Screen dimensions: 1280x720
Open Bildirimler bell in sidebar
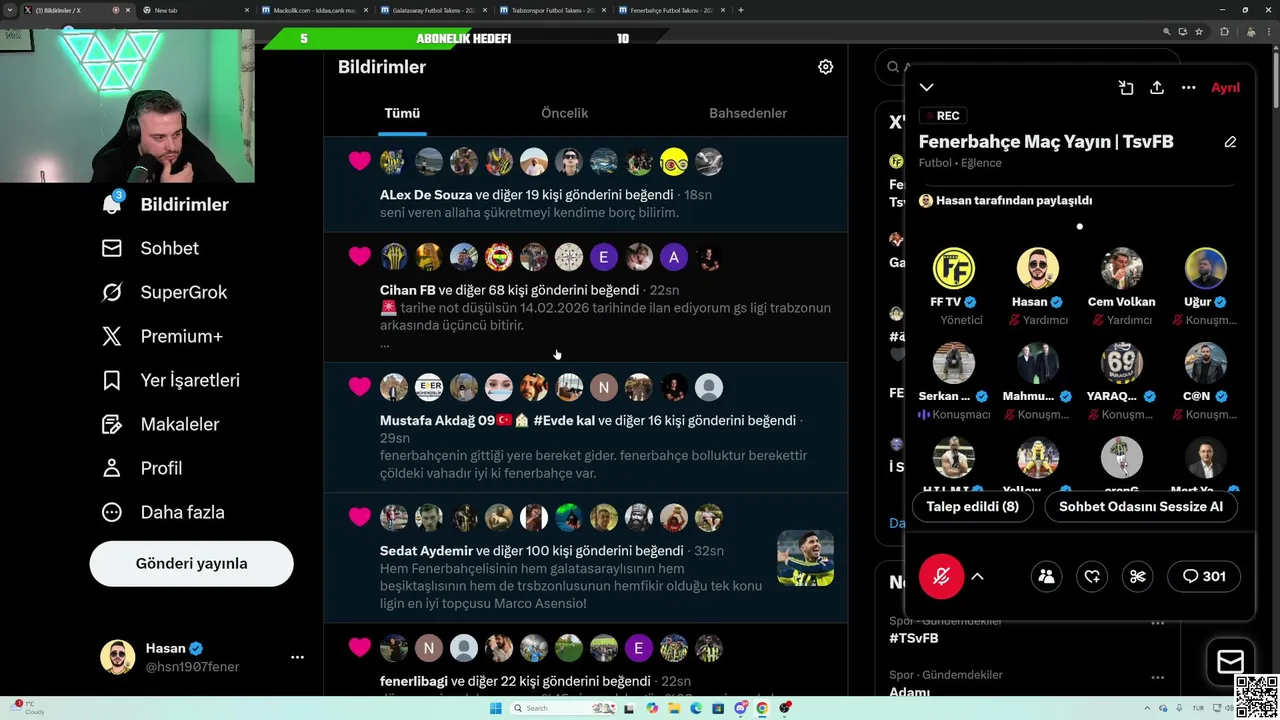[112, 204]
